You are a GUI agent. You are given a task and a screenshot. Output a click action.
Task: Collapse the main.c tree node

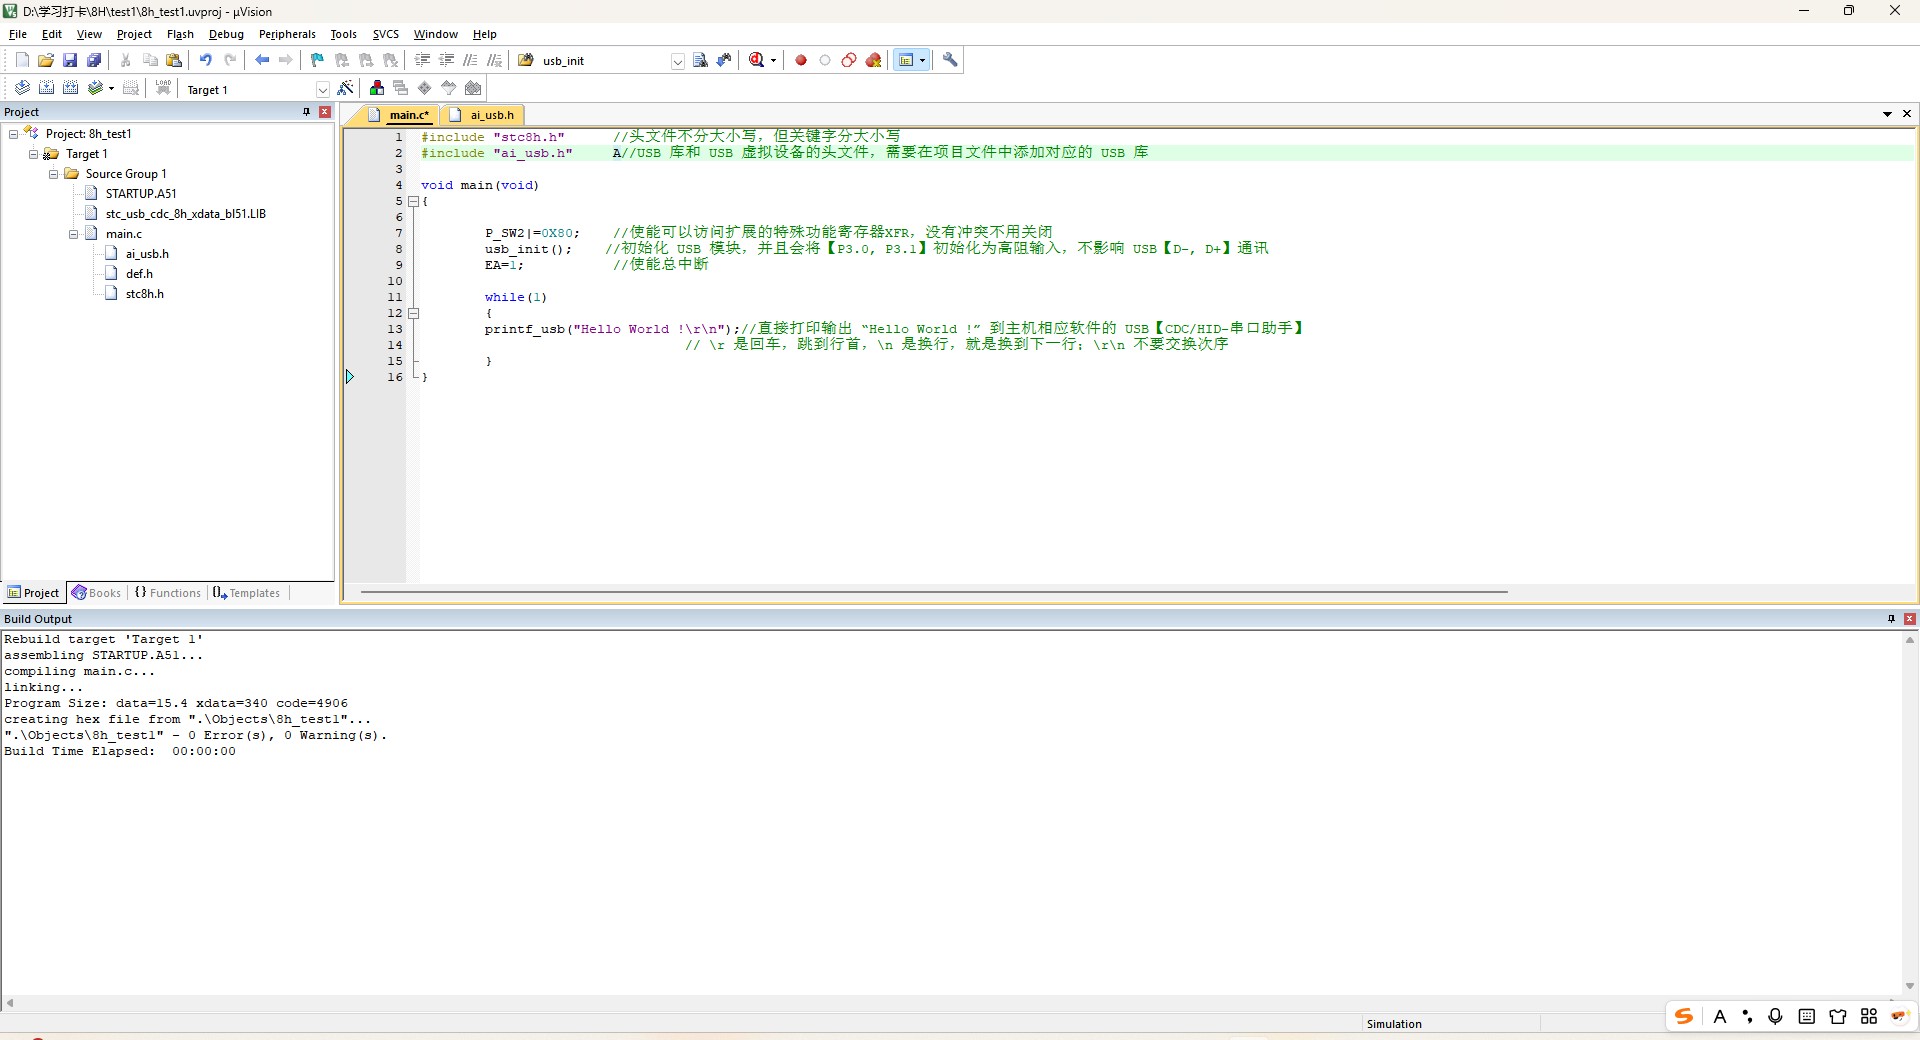(x=73, y=234)
